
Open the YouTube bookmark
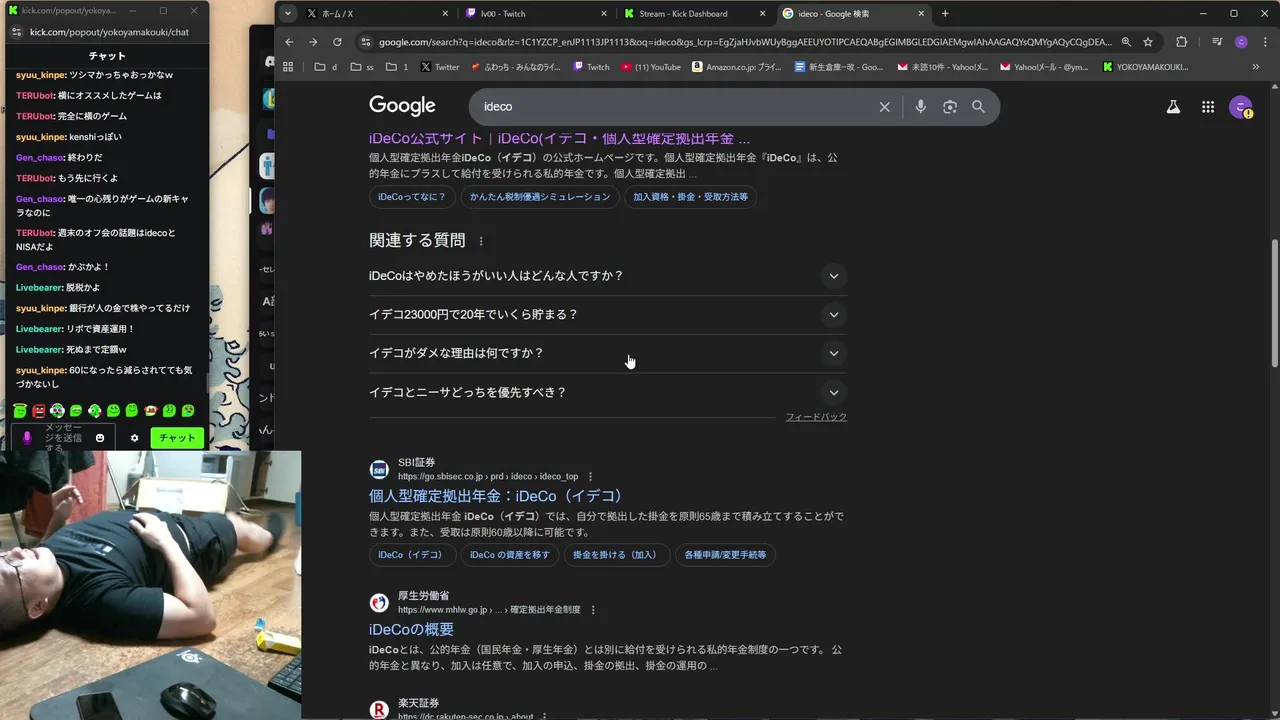tap(651, 67)
